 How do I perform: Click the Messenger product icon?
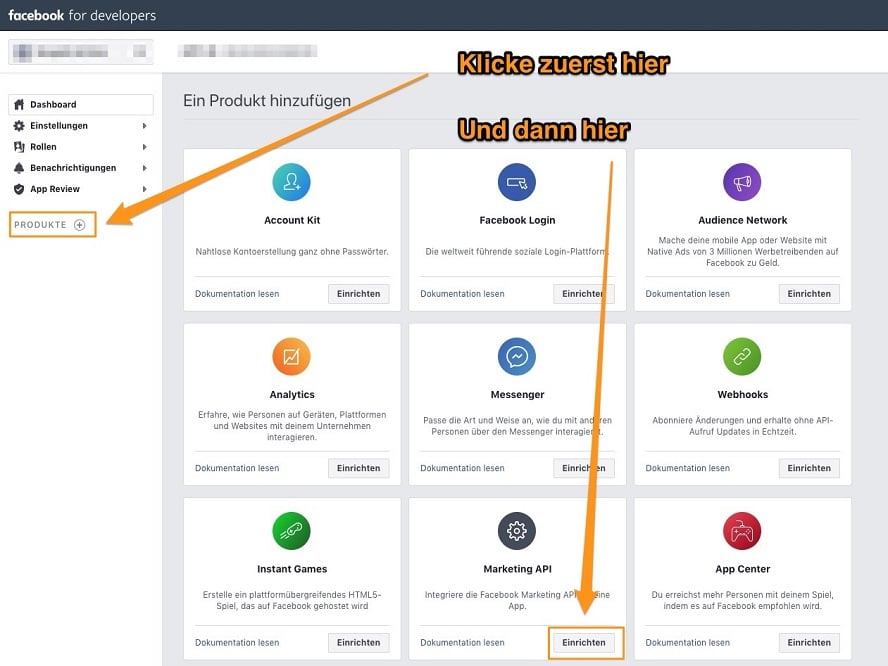pyautogui.click(x=516, y=357)
